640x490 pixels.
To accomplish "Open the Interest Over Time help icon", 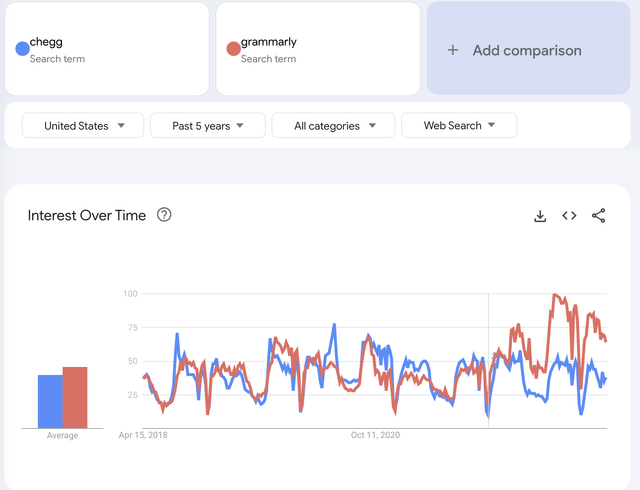I will click(164, 215).
